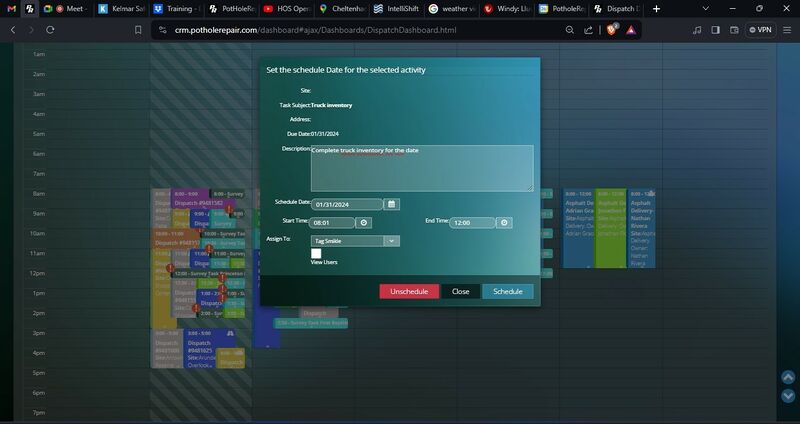Reload the current page

[x=50, y=30]
